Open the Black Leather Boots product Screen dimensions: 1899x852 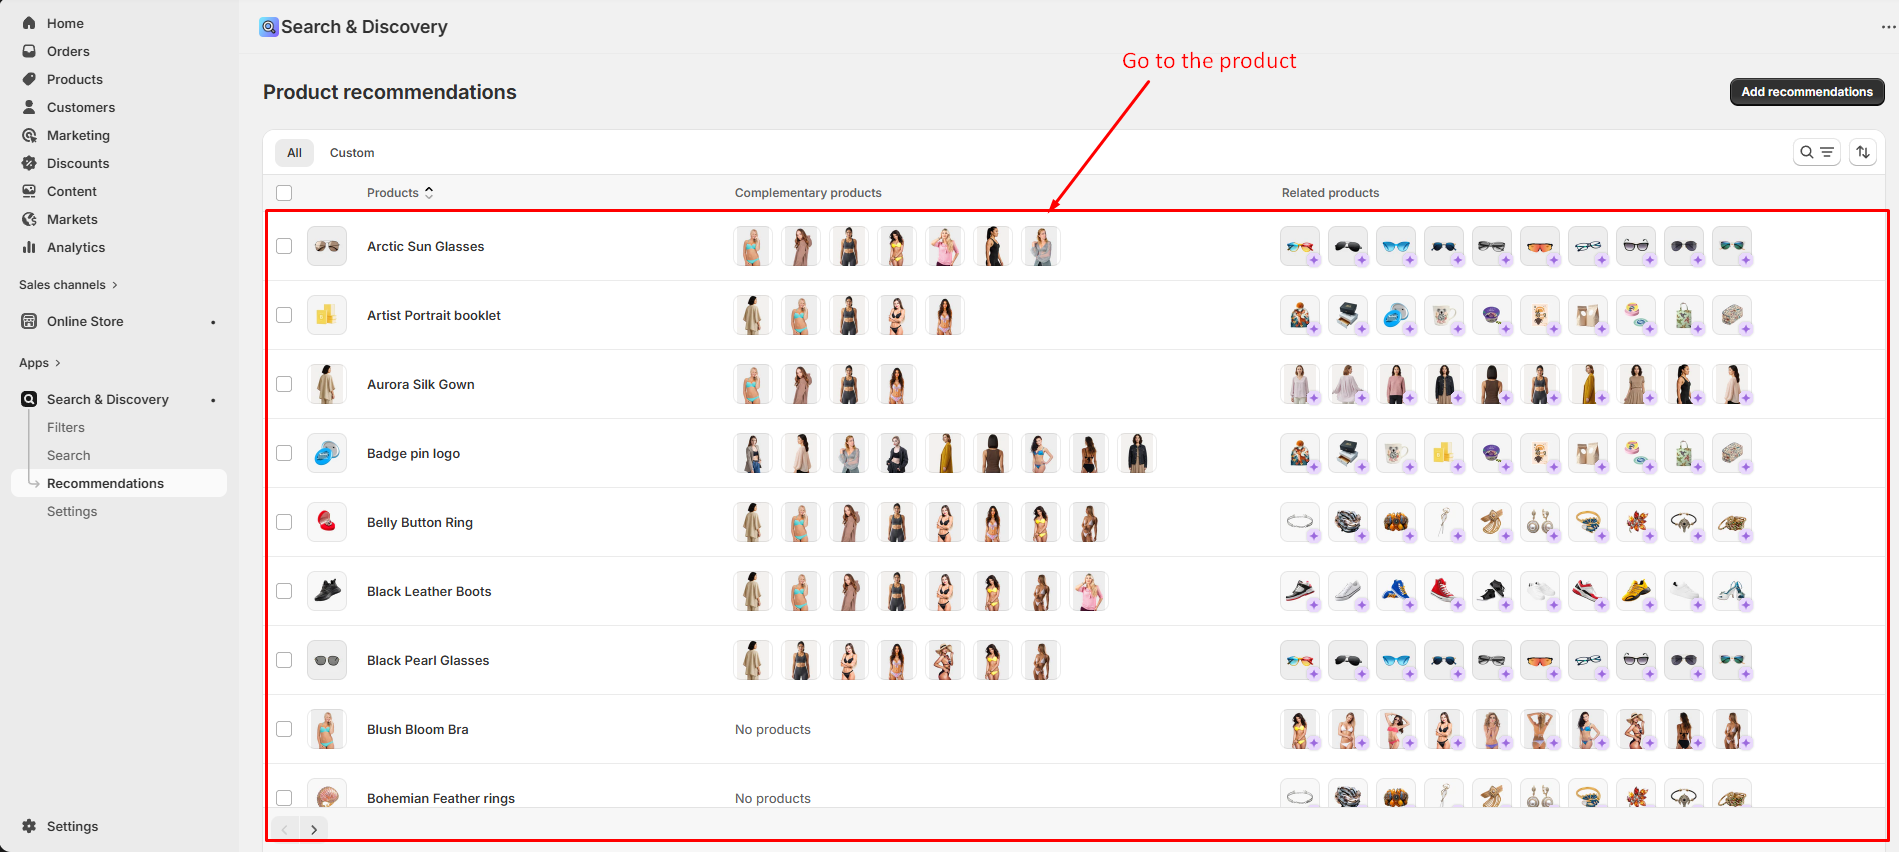coord(429,591)
